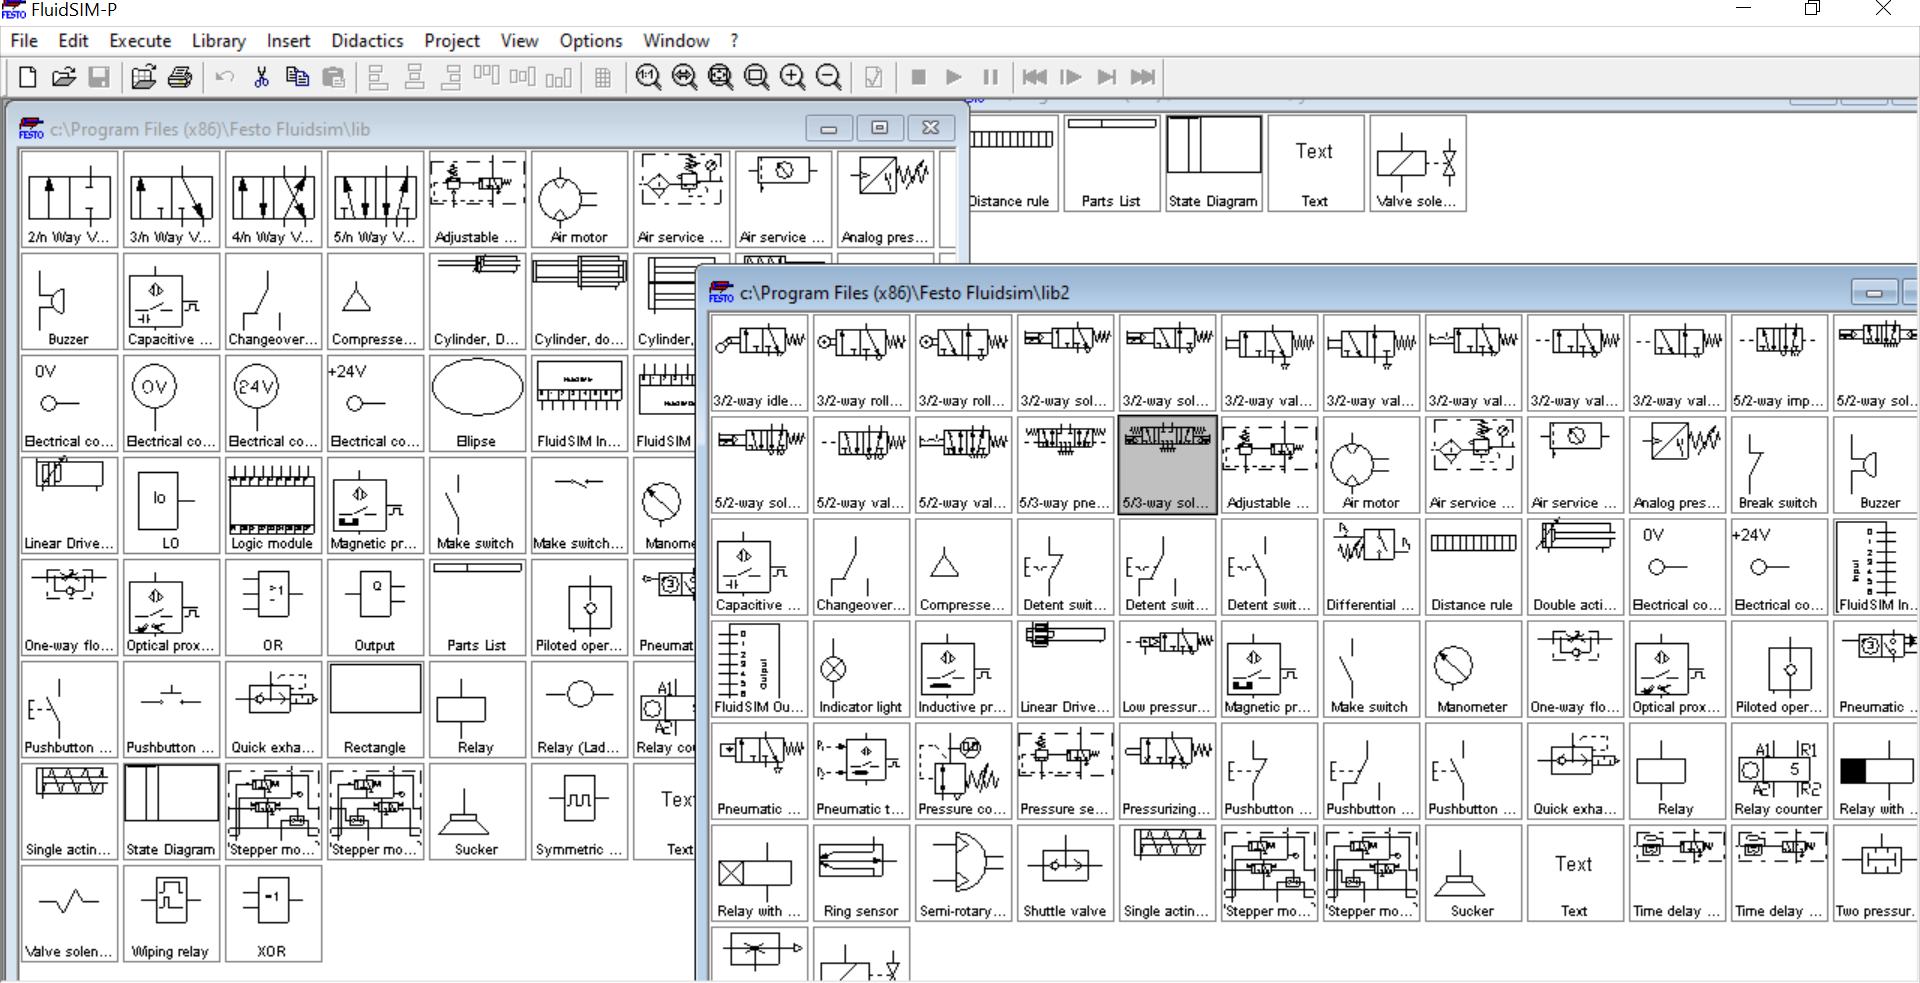Open the Options menu
Screen dimensions: 1920x983
click(591, 41)
